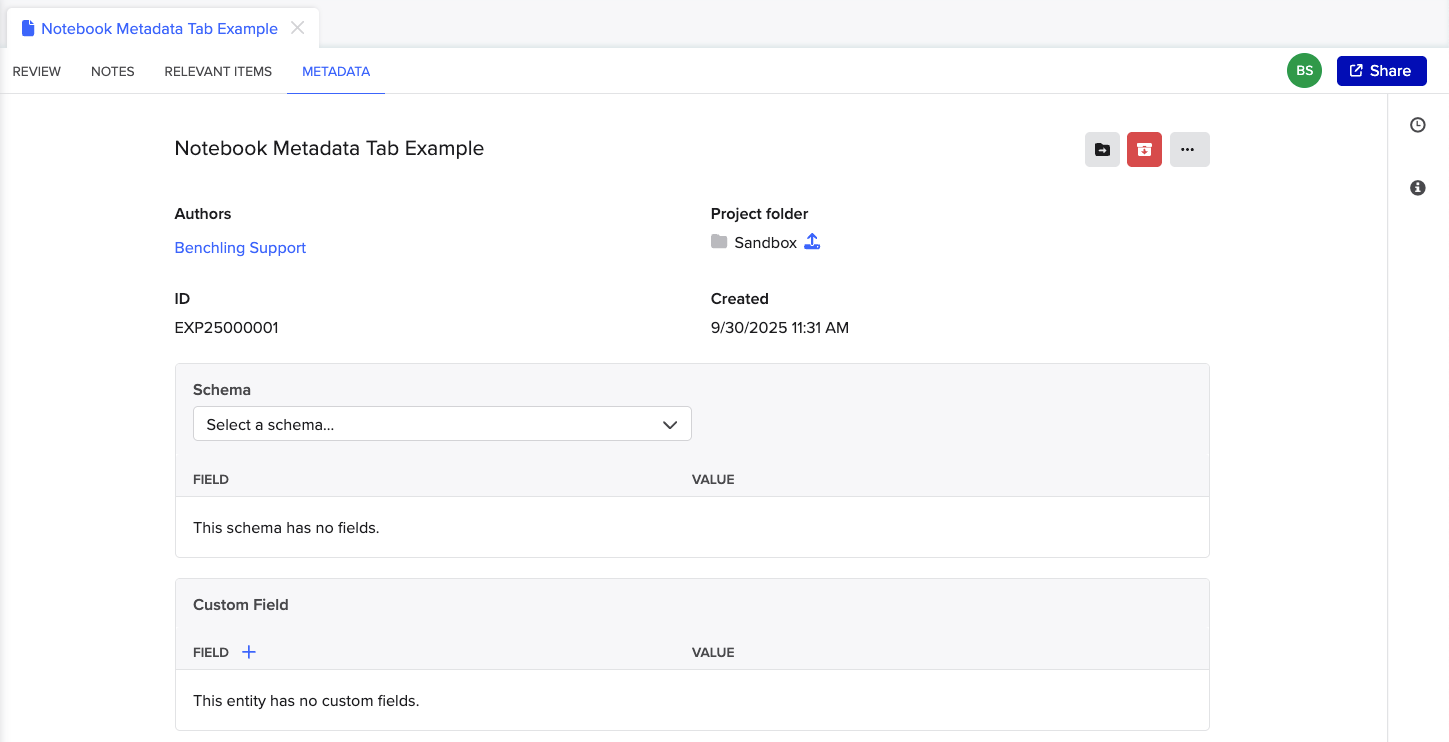Image resolution: width=1449 pixels, height=742 pixels.
Task: Add a custom field with plus icon
Action: pos(249,652)
